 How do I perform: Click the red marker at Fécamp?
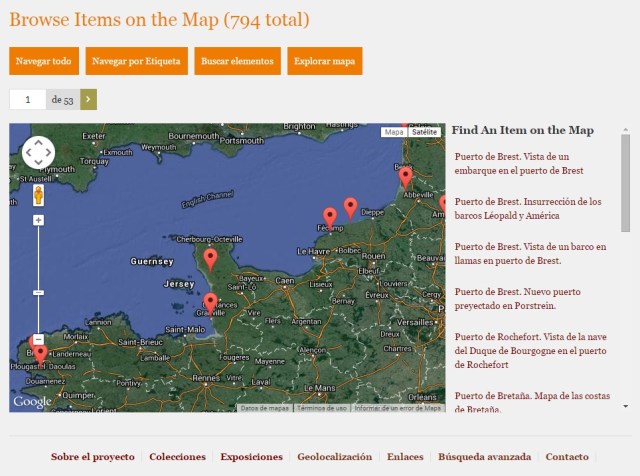pyautogui.click(x=330, y=216)
